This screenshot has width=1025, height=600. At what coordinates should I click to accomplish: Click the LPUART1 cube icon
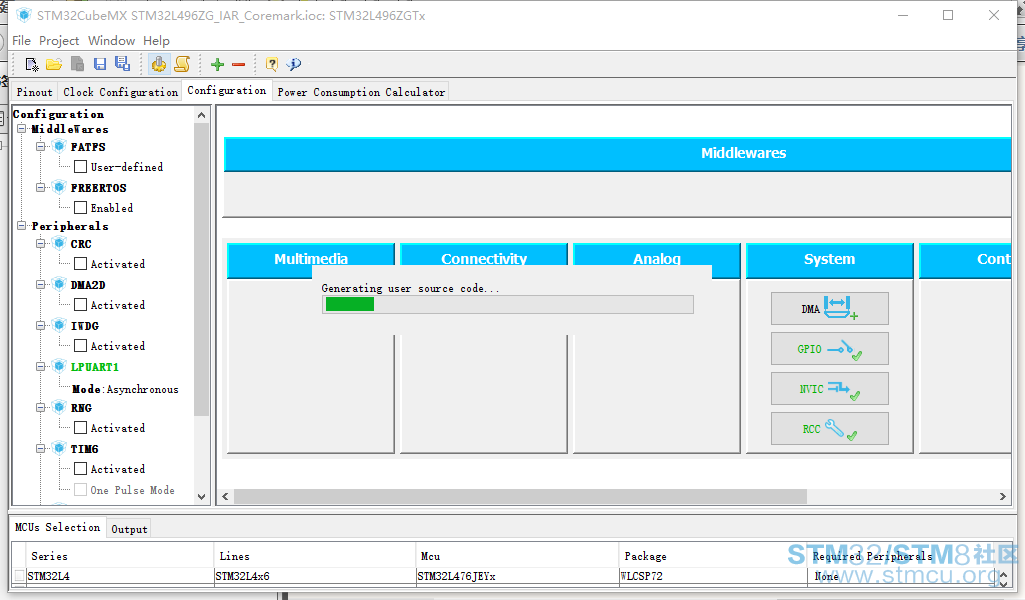[59, 366]
